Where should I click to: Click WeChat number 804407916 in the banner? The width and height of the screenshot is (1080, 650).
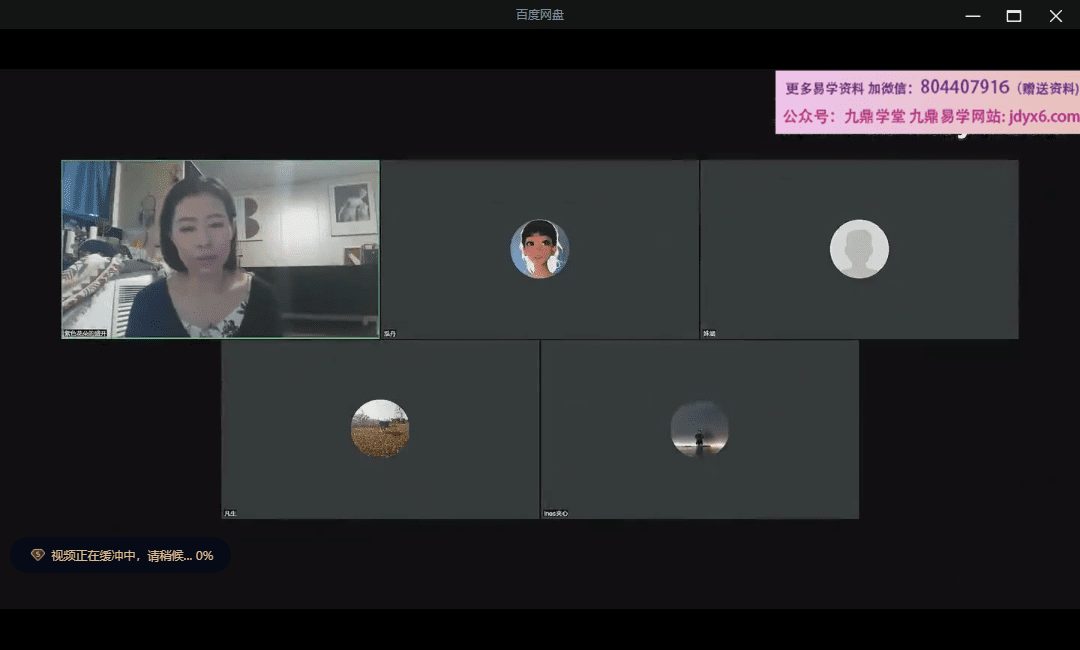point(964,88)
